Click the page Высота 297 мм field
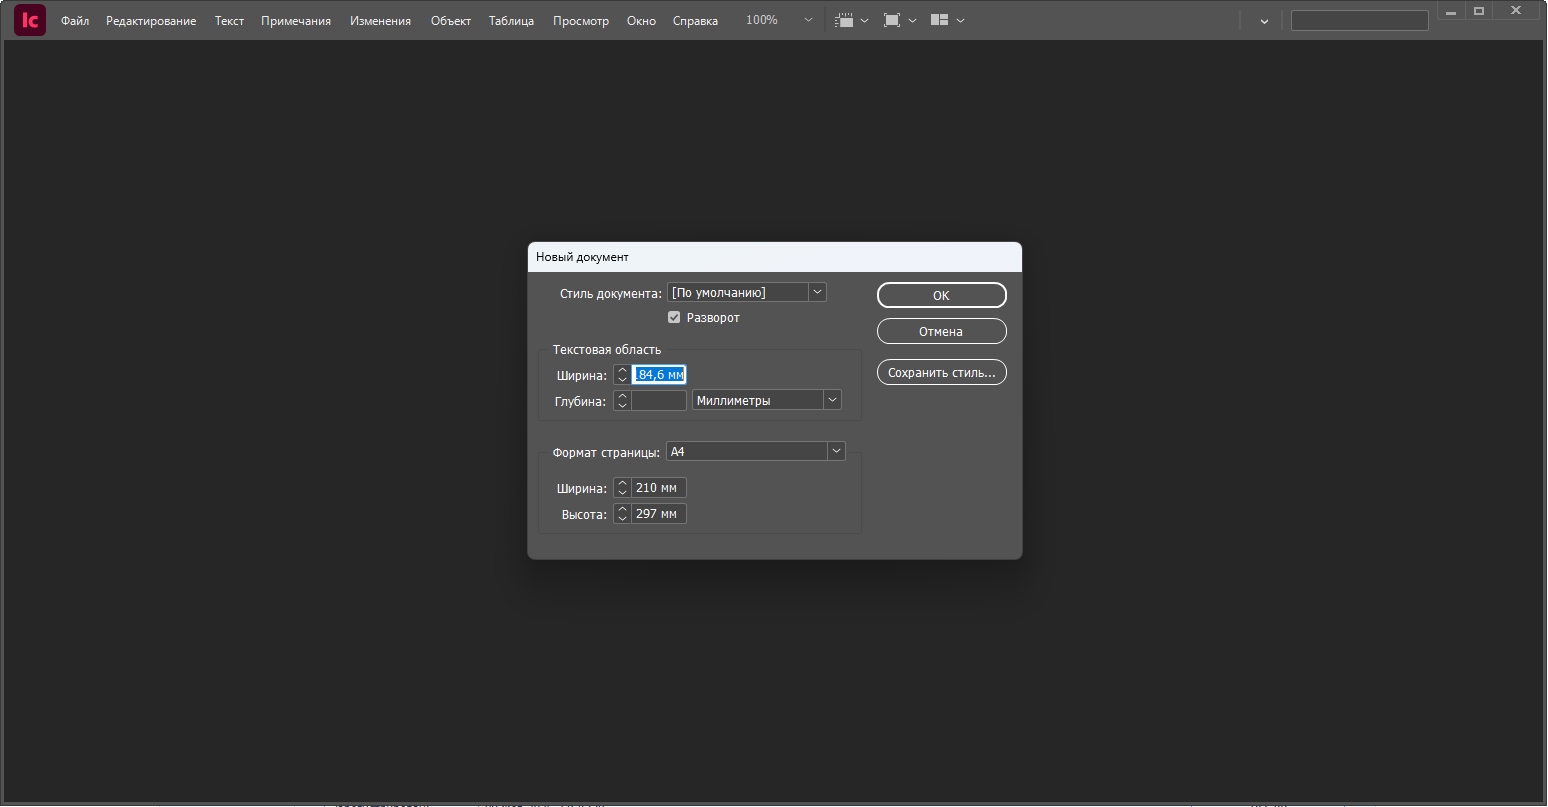1548x807 pixels. point(659,514)
